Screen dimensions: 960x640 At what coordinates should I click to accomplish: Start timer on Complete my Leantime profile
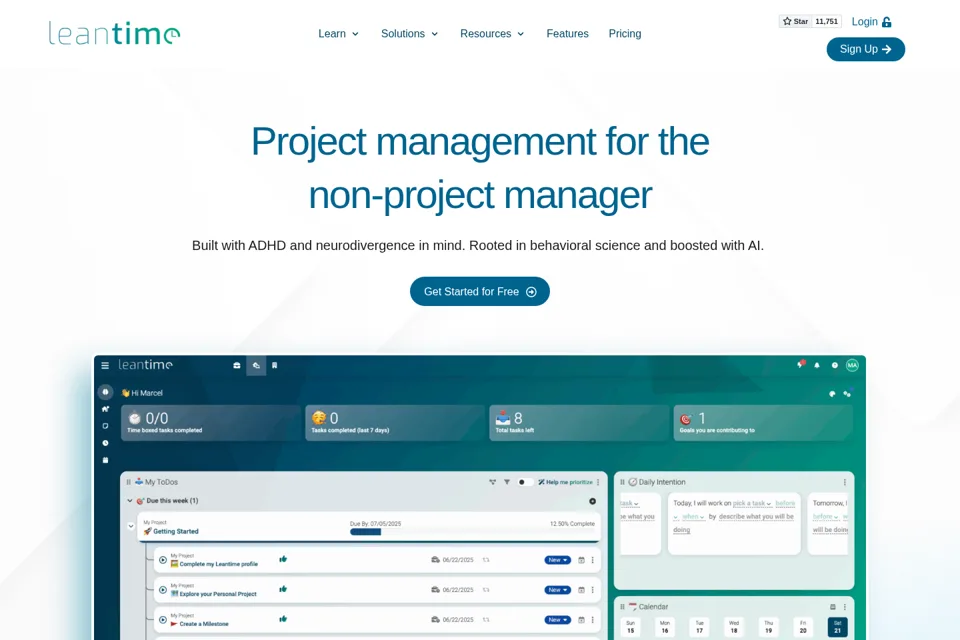coord(163,560)
